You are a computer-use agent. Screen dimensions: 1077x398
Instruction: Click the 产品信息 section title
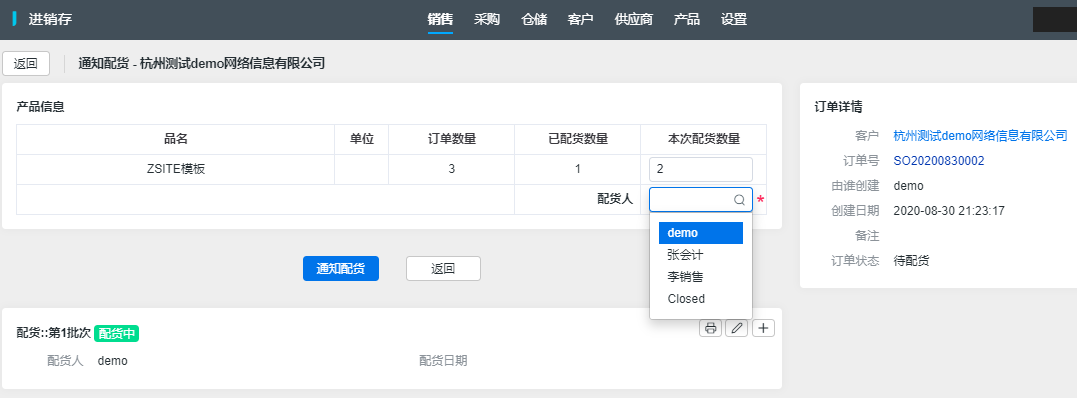coord(41,107)
